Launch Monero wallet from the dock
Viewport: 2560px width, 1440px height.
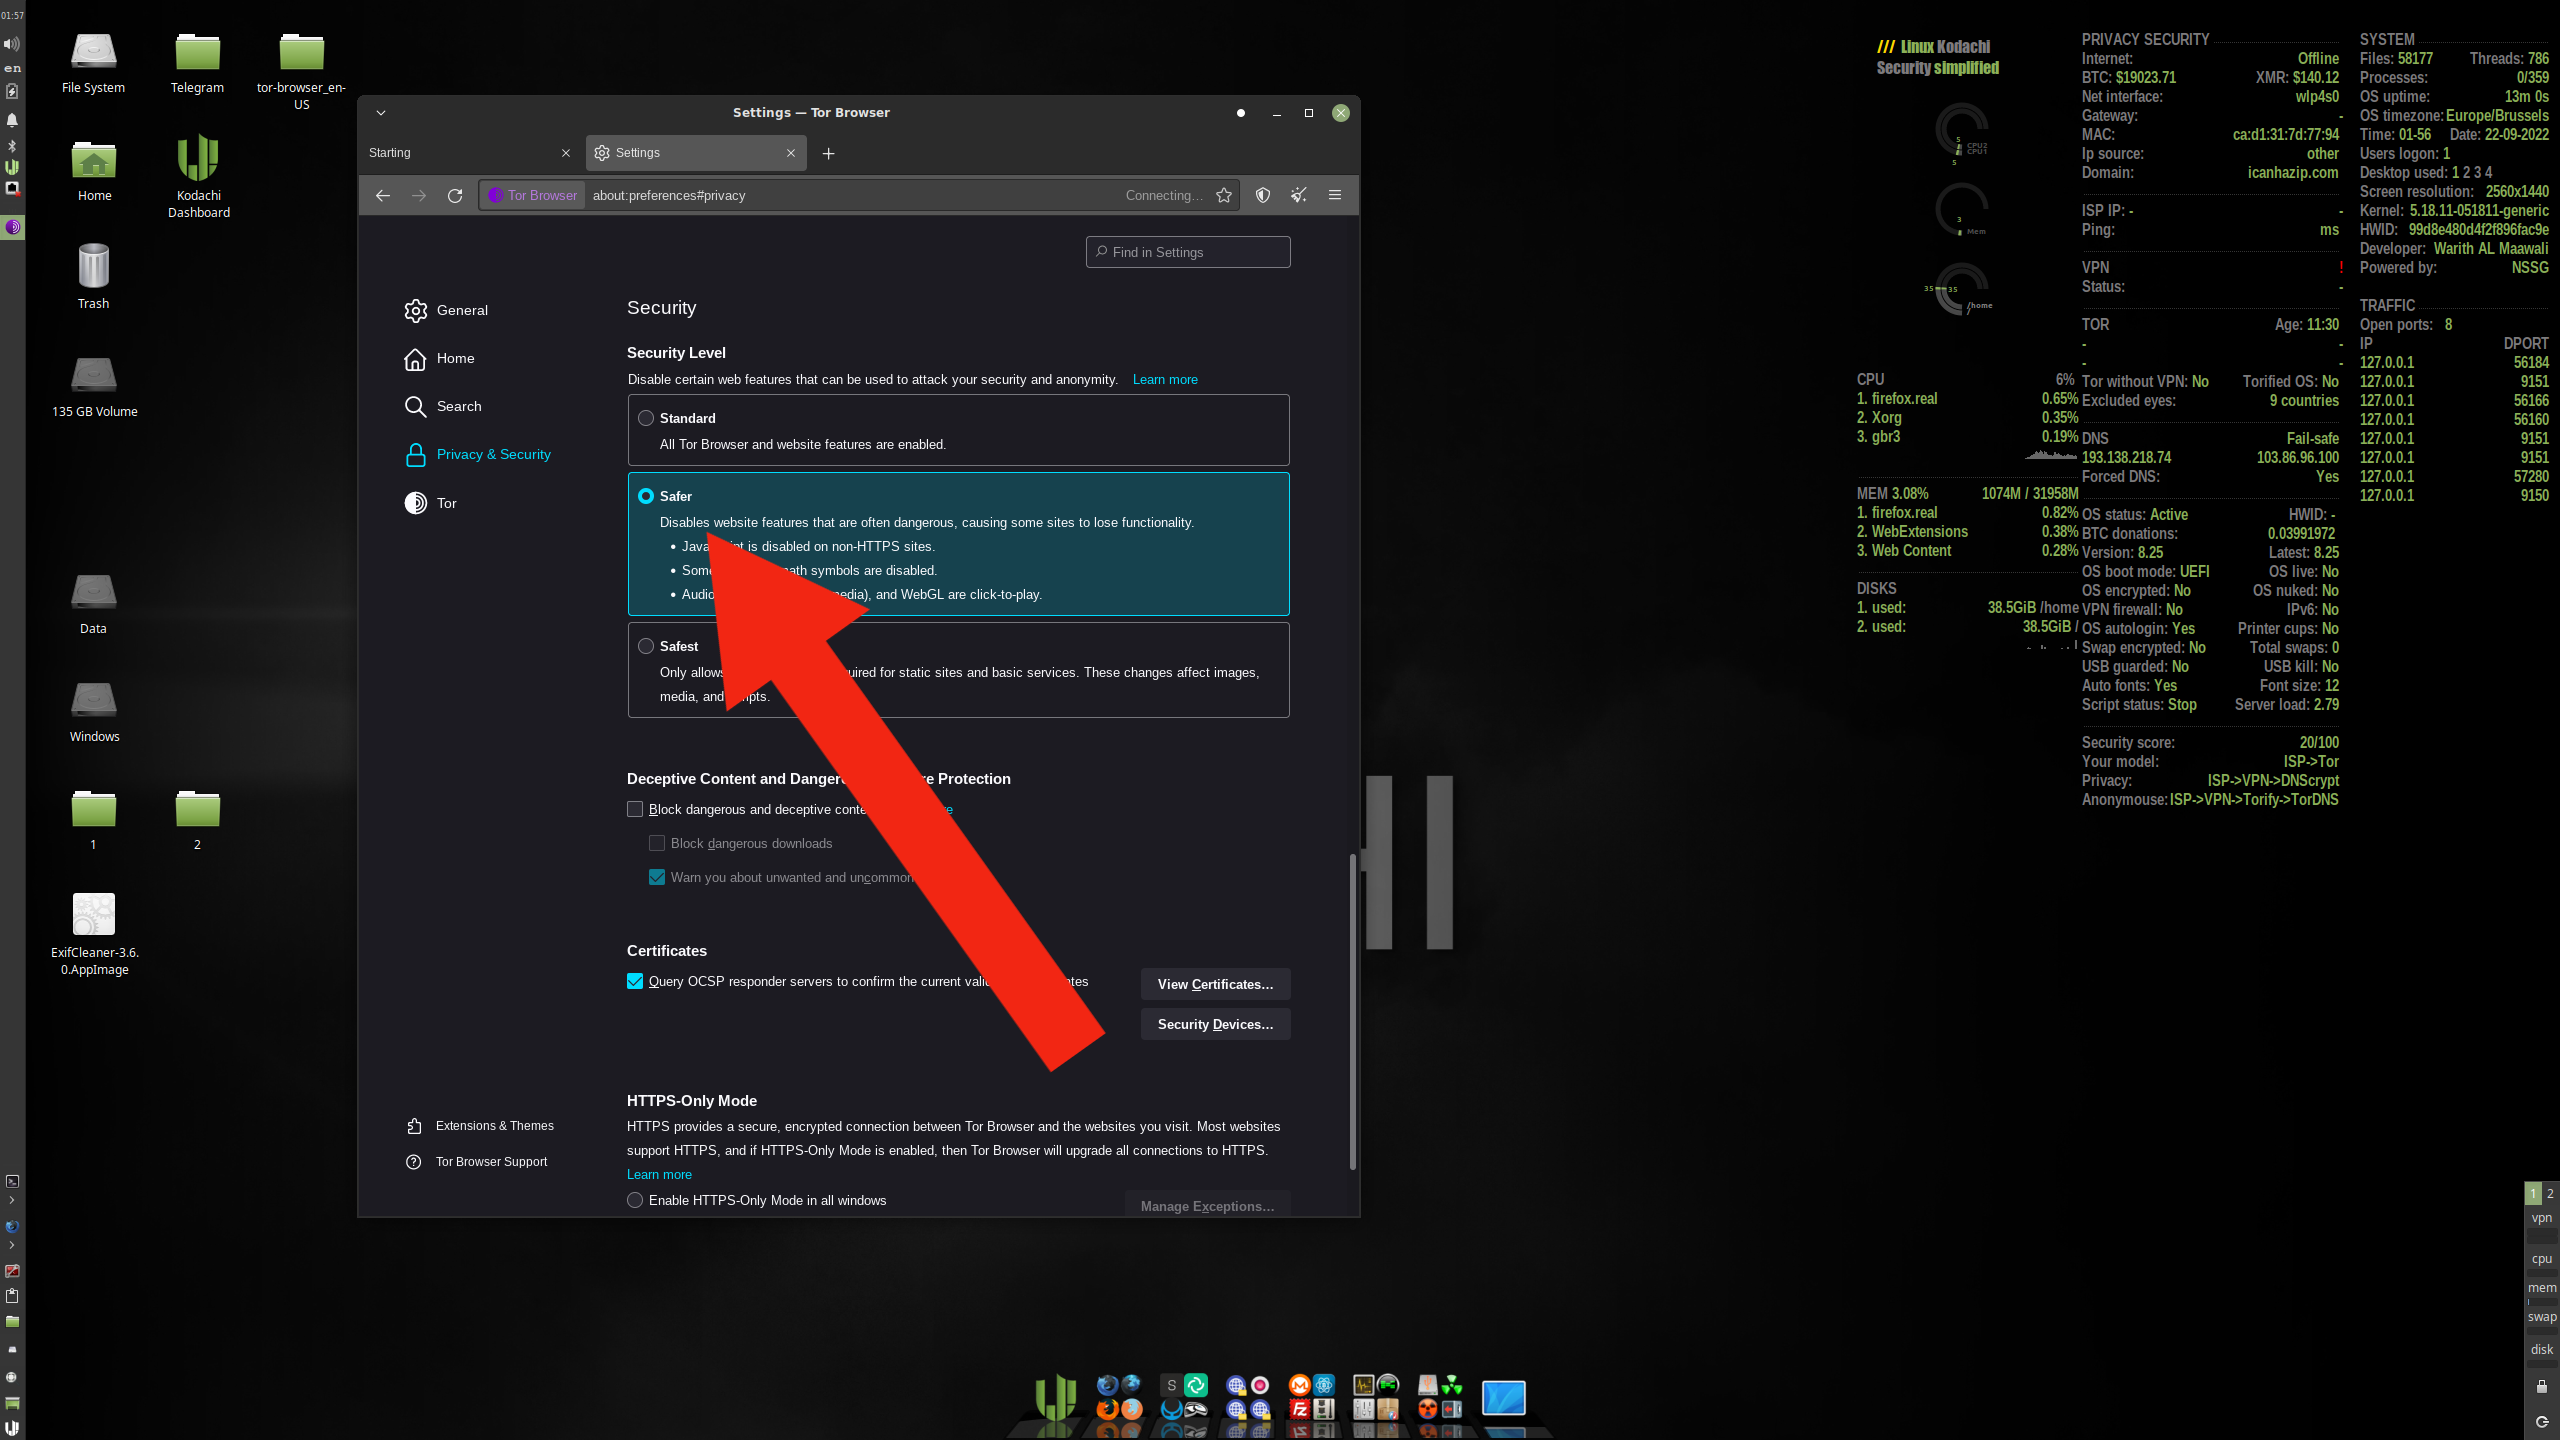click(x=1299, y=1385)
